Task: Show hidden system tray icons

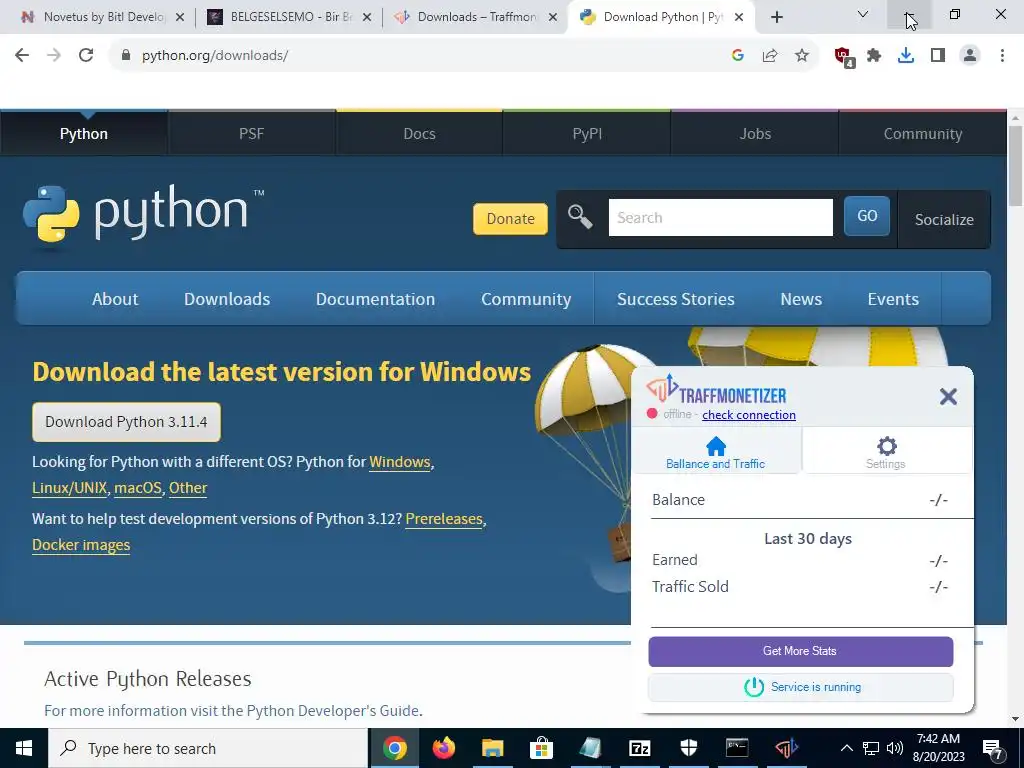Action: [846, 748]
